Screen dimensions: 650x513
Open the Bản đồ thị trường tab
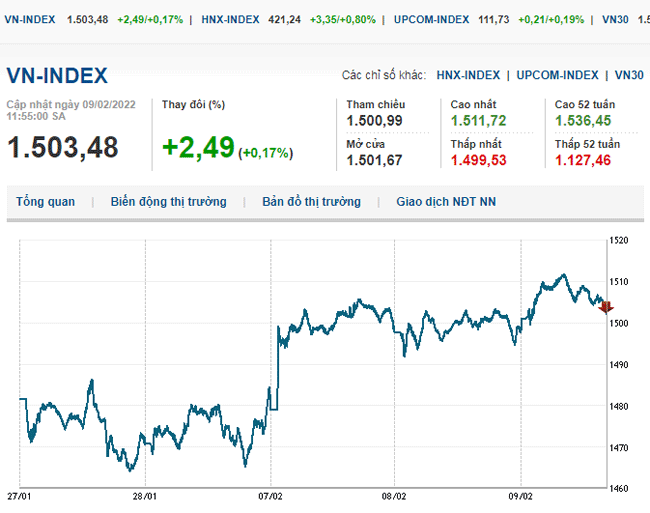[311, 202]
